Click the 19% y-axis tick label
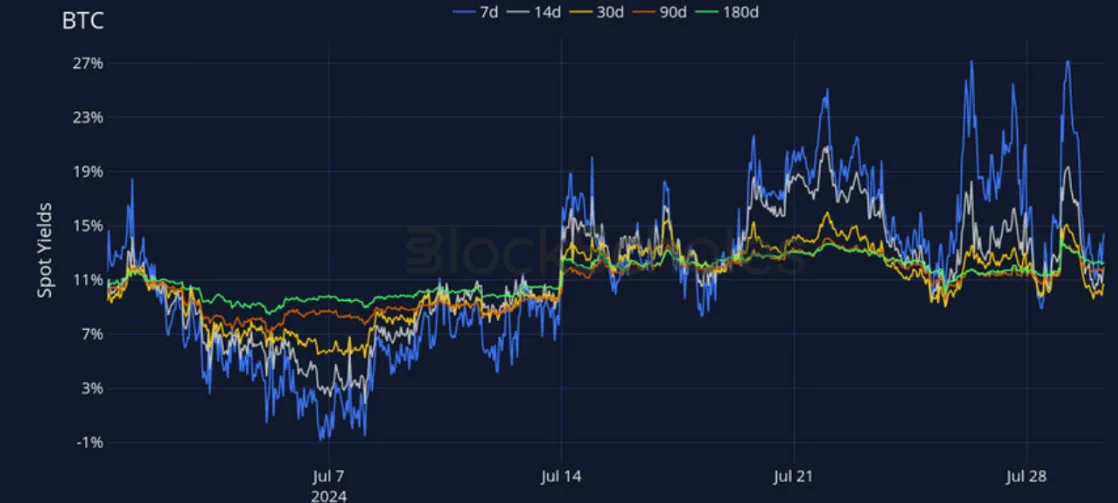Image resolution: width=1118 pixels, height=503 pixels. (x=90, y=172)
